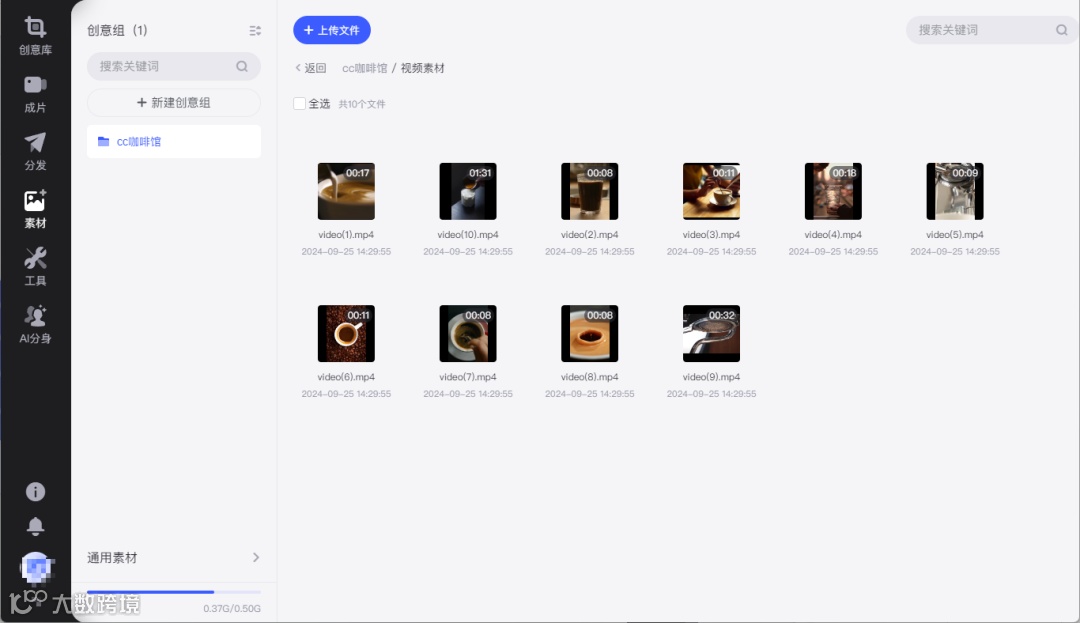Open video(10).mp4 thumbnail
The width and height of the screenshot is (1080, 623).
pyautogui.click(x=468, y=191)
